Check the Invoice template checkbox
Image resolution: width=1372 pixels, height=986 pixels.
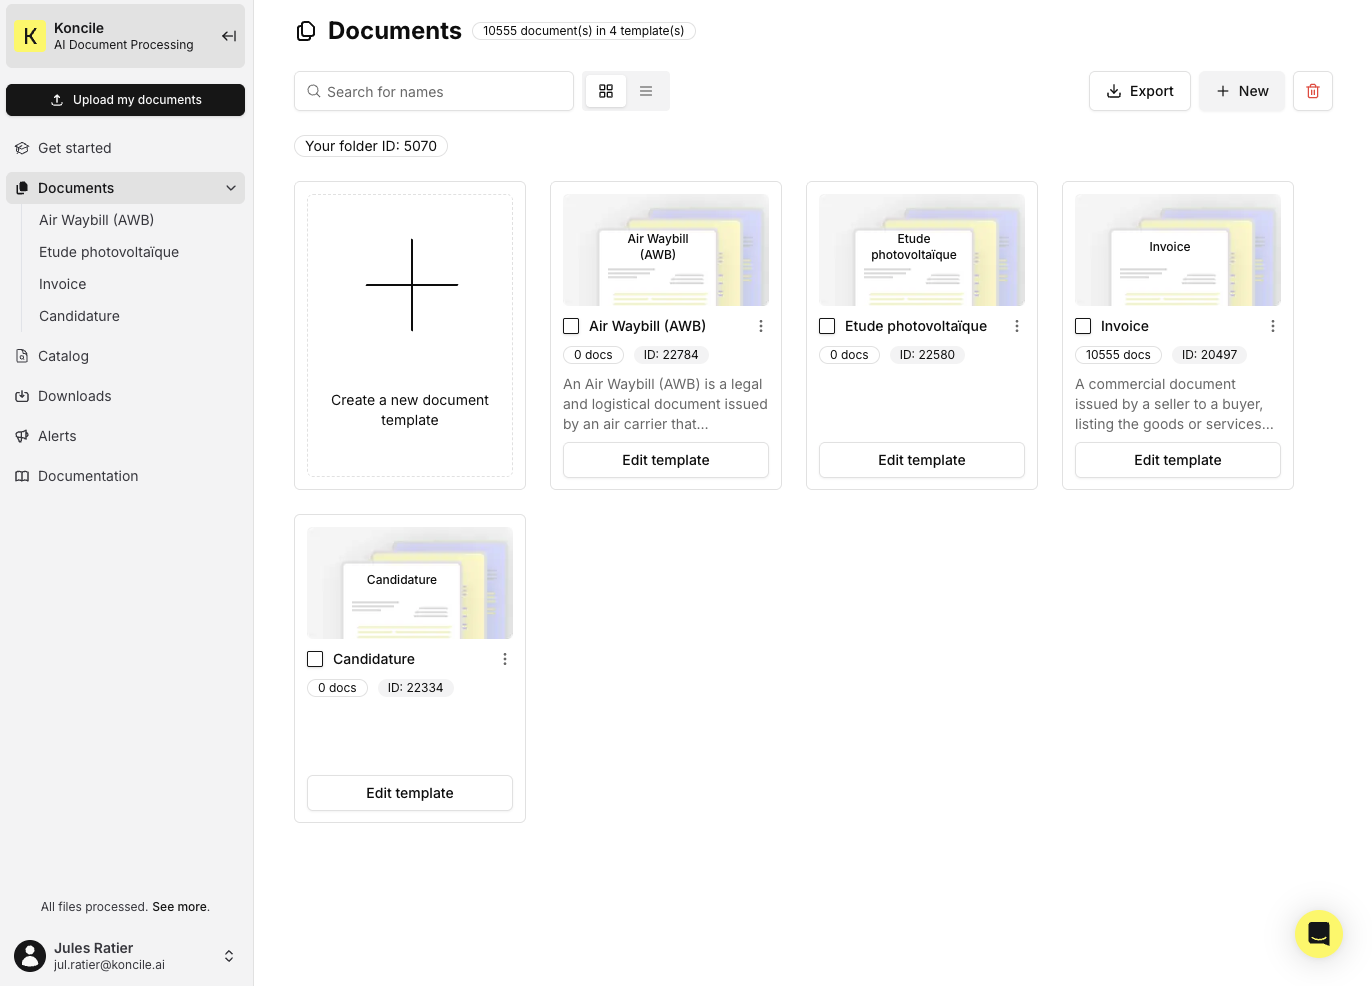pos(1083,326)
